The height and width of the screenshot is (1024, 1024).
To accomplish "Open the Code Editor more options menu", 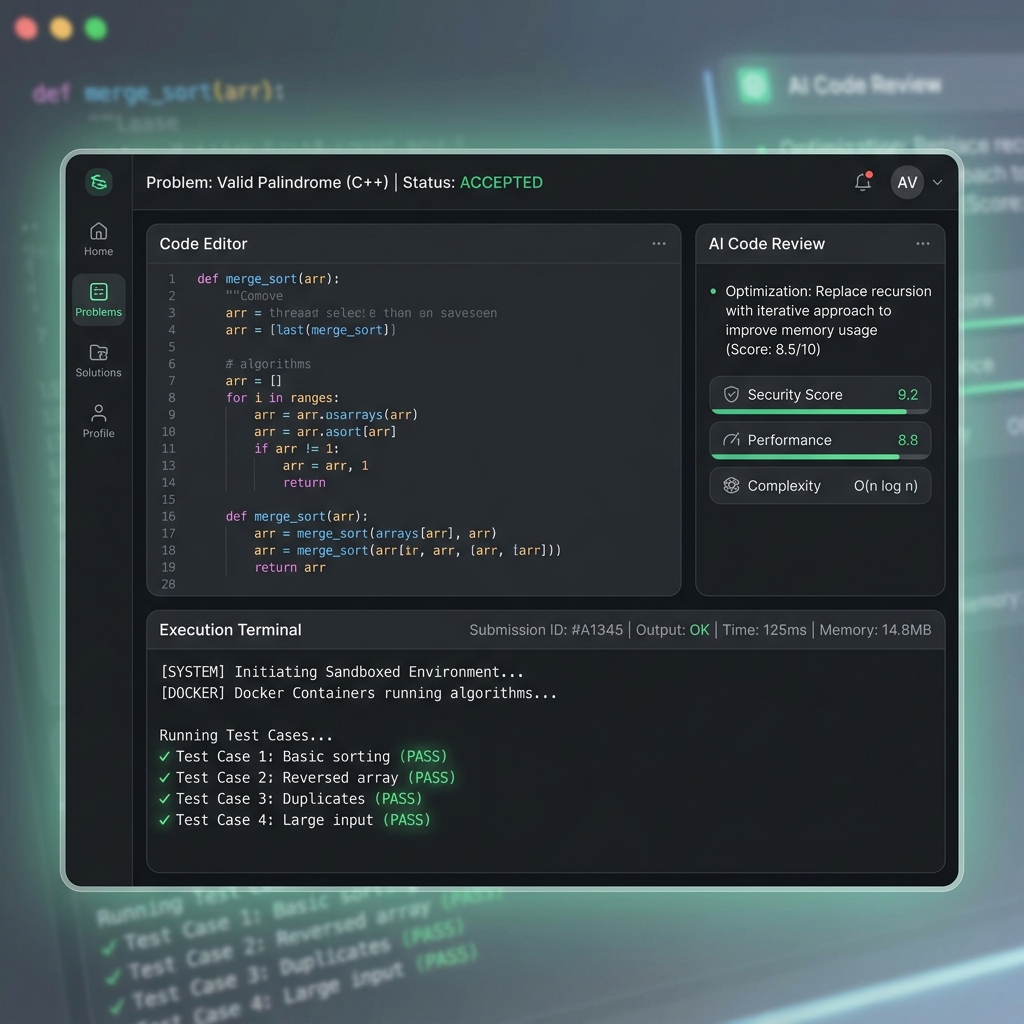I will [x=659, y=244].
